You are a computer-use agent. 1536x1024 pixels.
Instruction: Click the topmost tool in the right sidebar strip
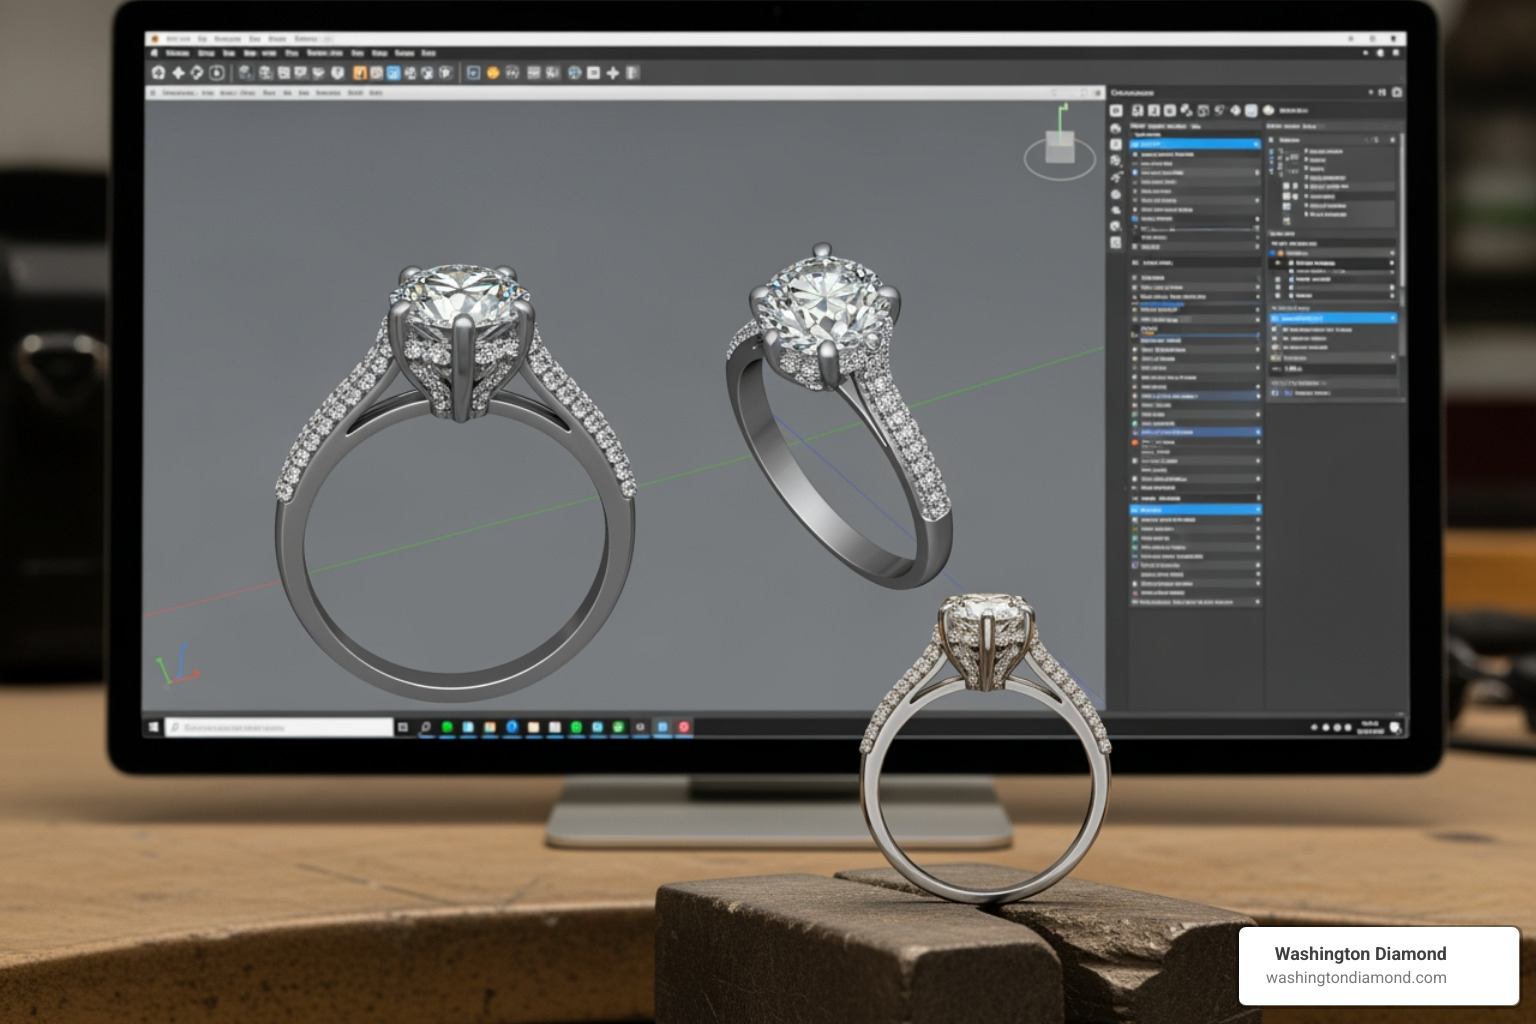click(1116, 110)
